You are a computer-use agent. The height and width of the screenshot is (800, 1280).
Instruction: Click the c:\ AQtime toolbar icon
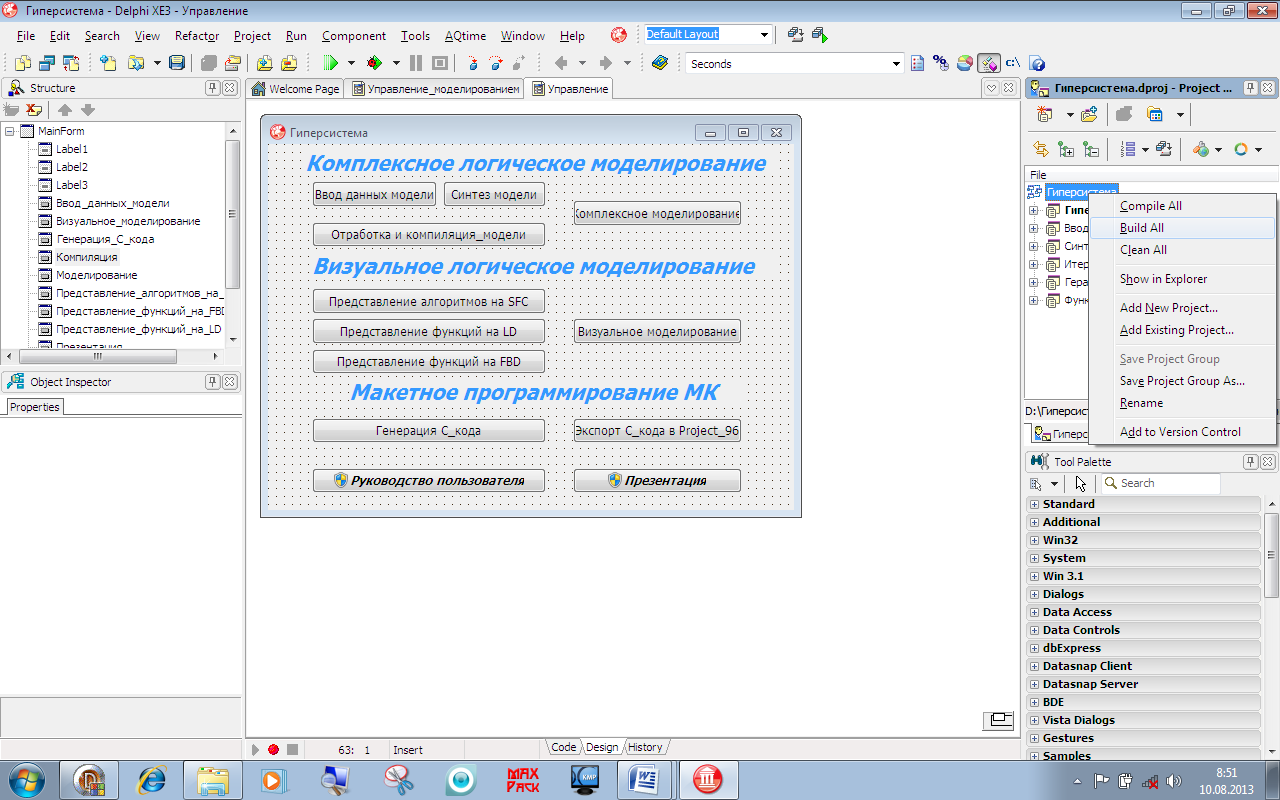pyautogui.click(x=1013, y=63)
